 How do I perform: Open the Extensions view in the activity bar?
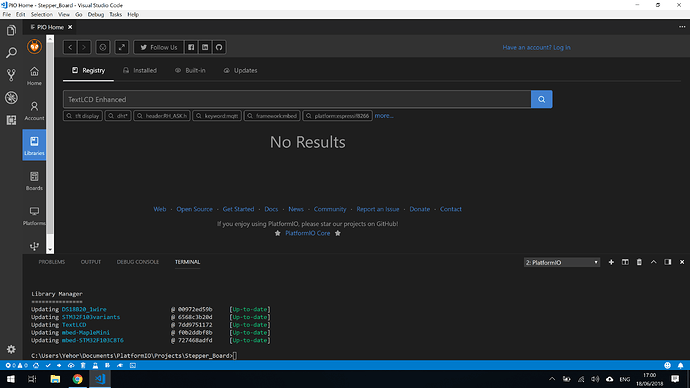tap(11, 120)
